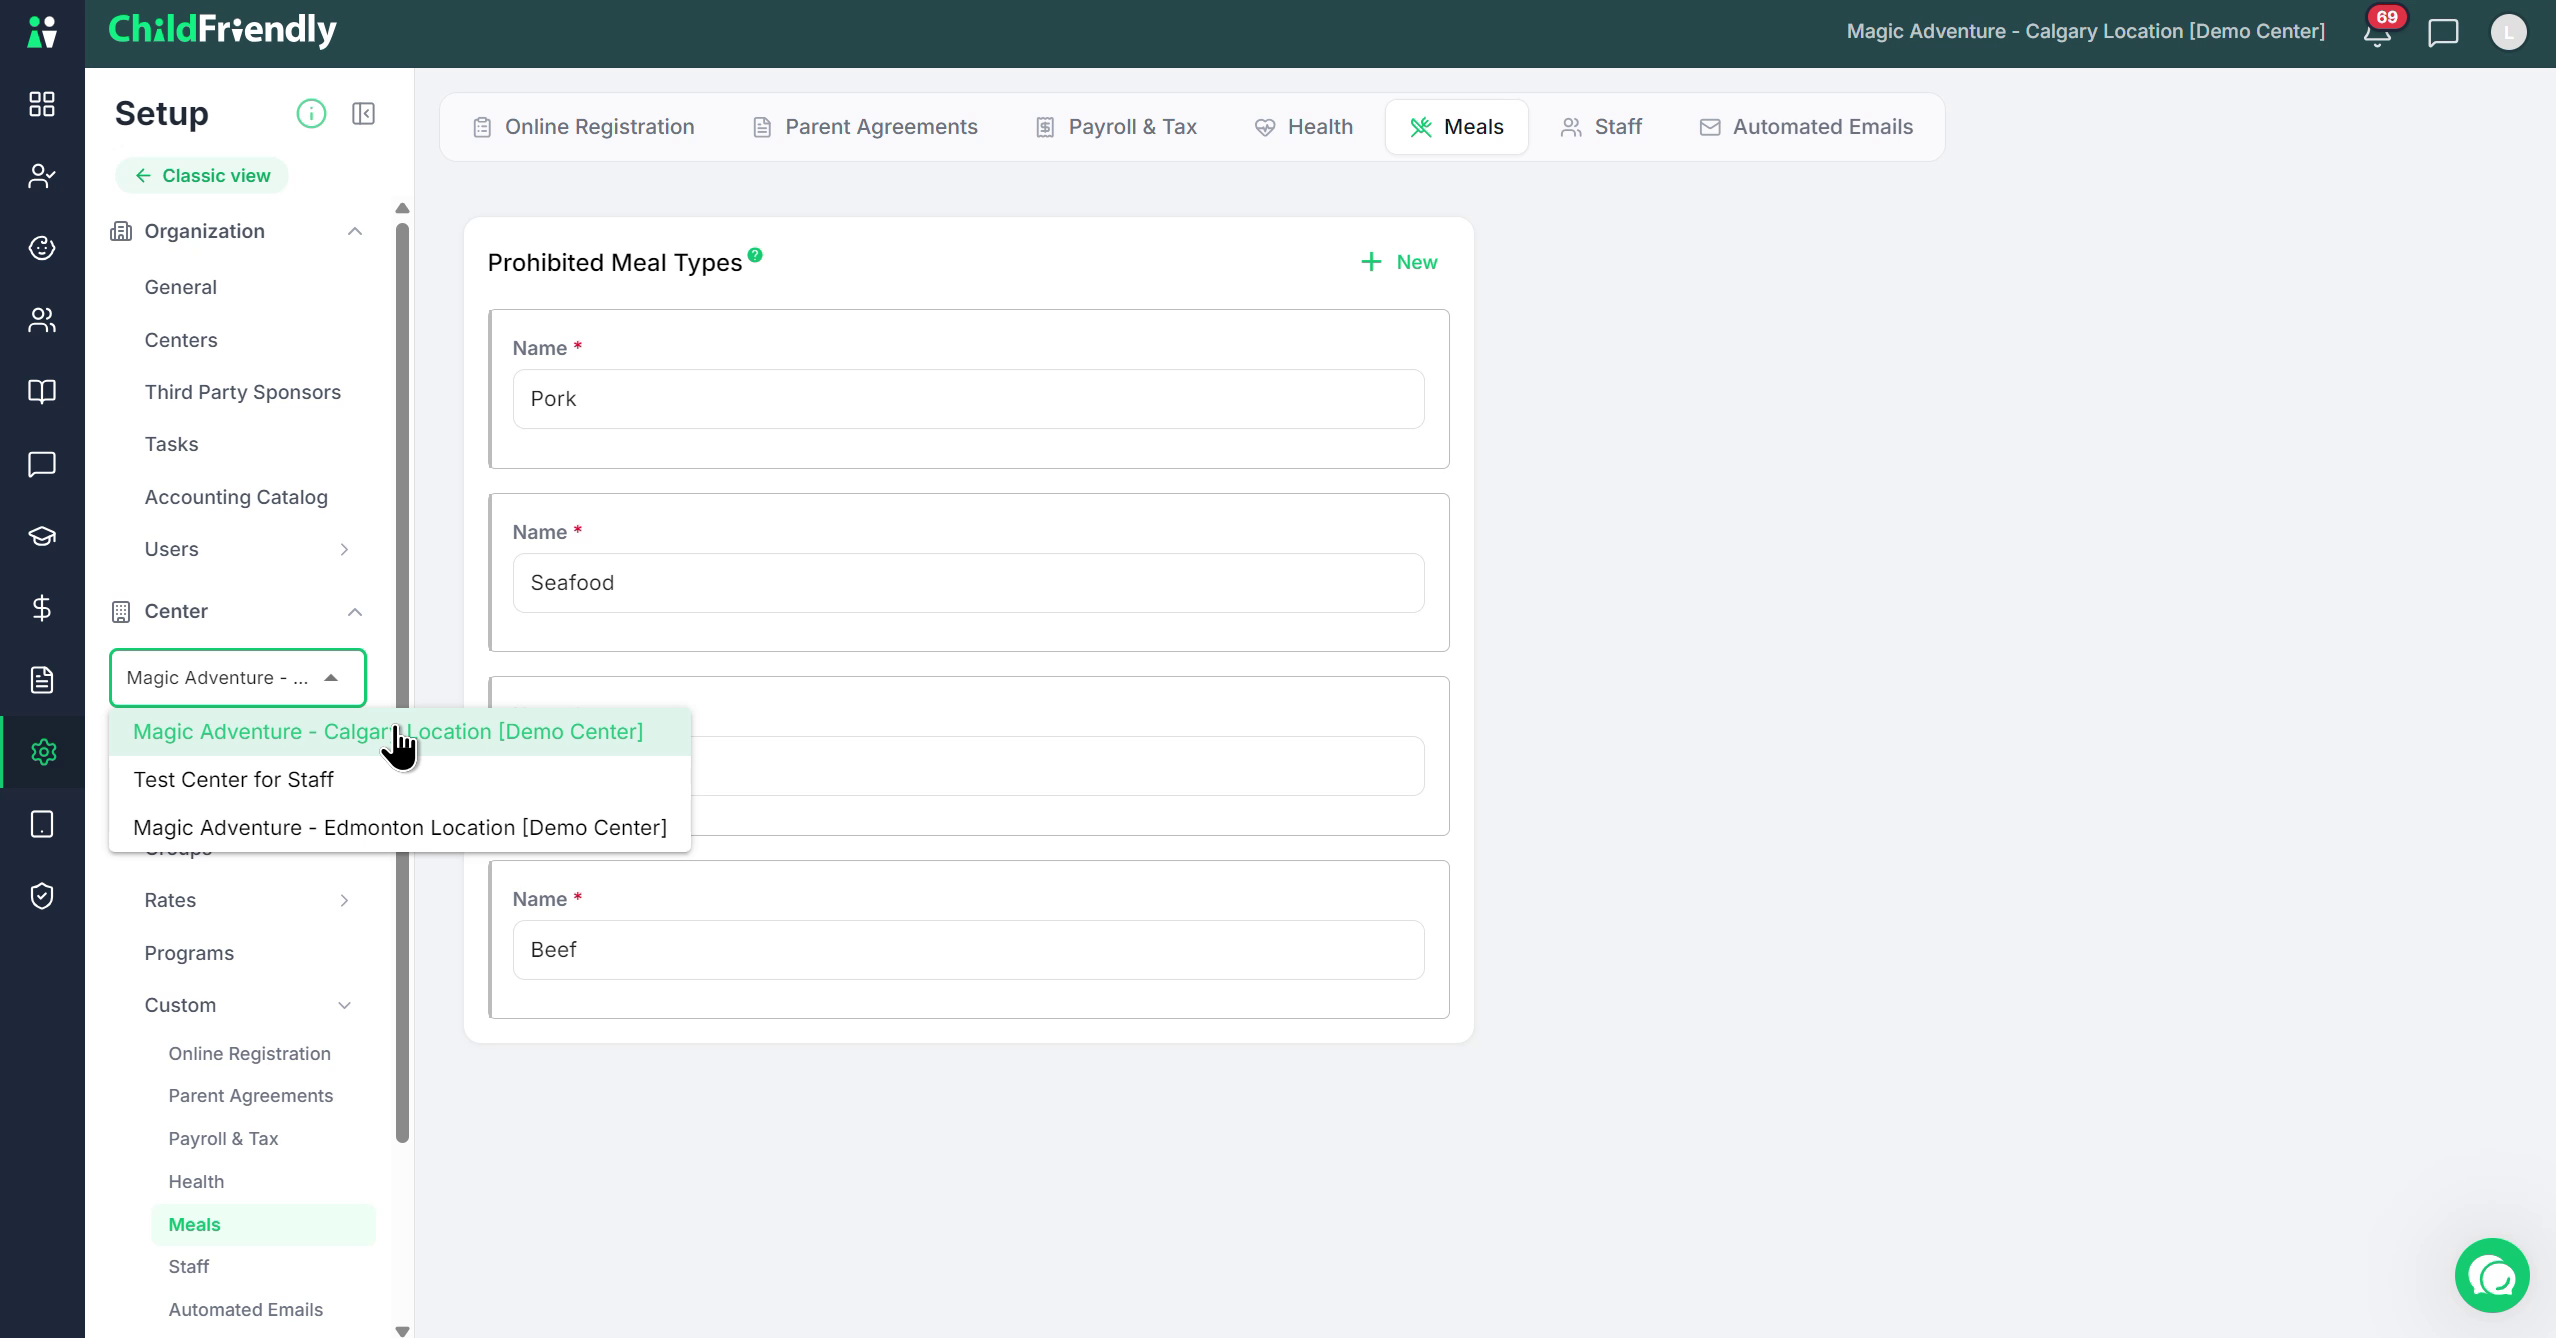Collapse the Organization section
This screenshot has height=1338, width=2556.
(355, 232)
